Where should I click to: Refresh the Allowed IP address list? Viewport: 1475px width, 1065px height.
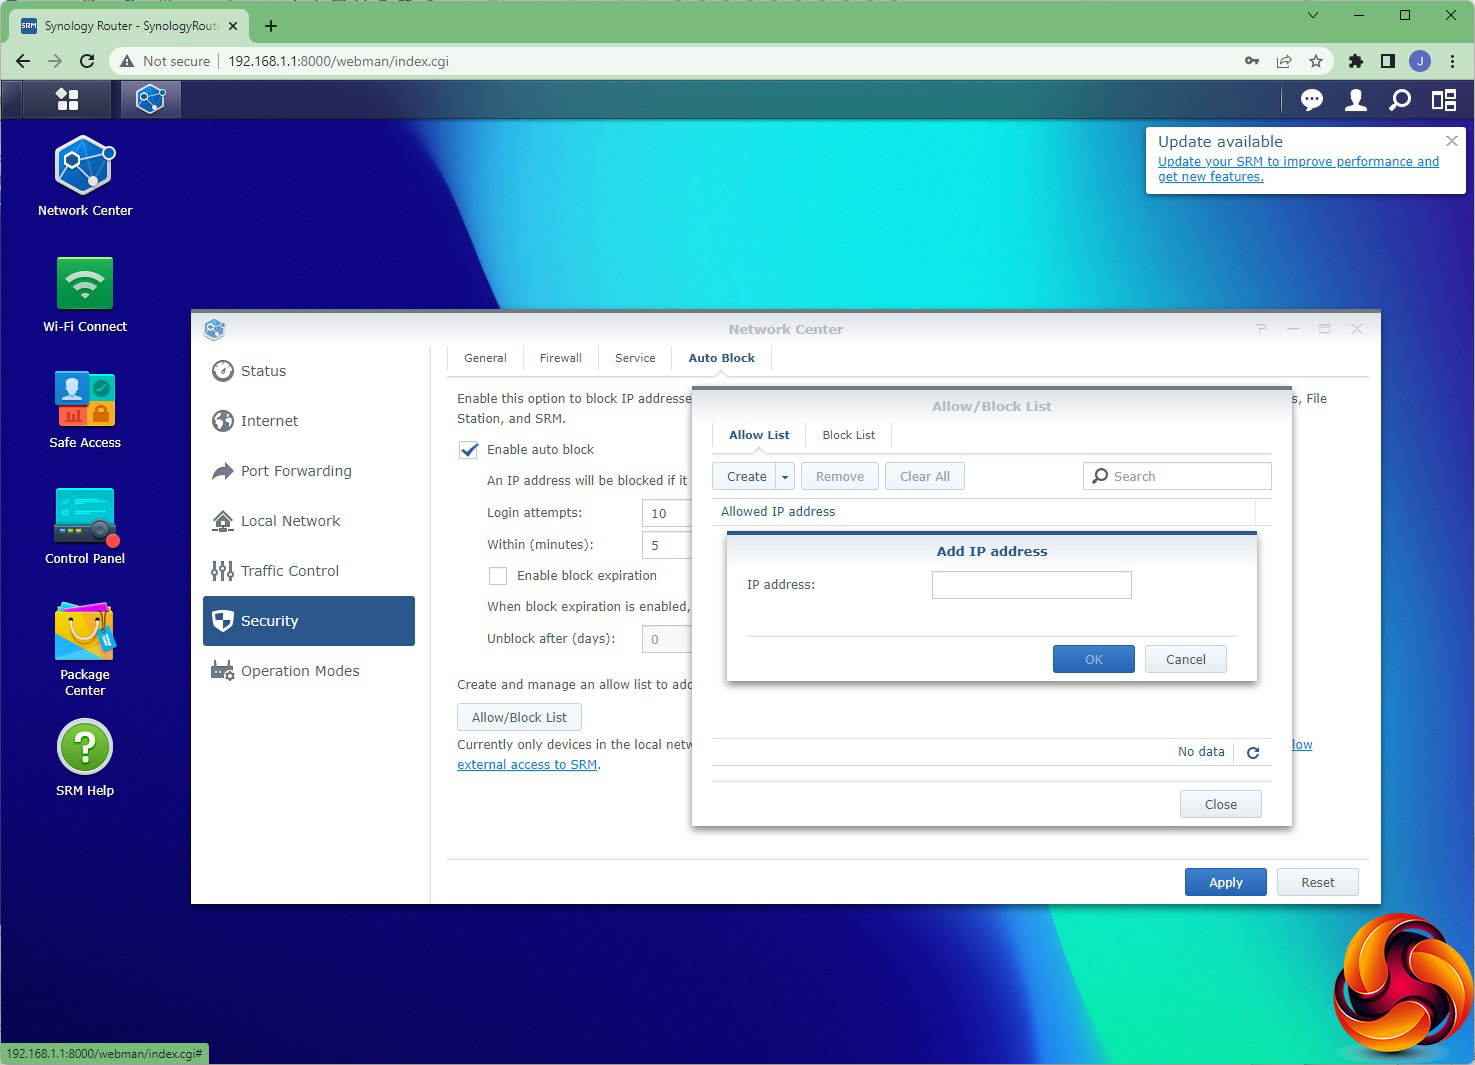pos(1253,752)
